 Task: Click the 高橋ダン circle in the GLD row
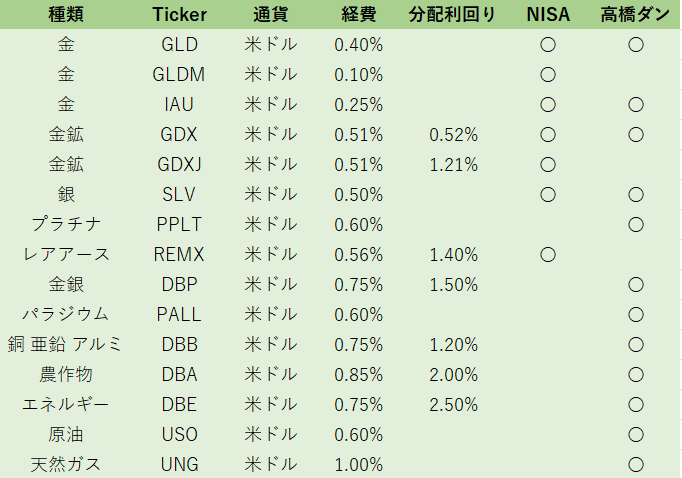click(x=635, y=45)
